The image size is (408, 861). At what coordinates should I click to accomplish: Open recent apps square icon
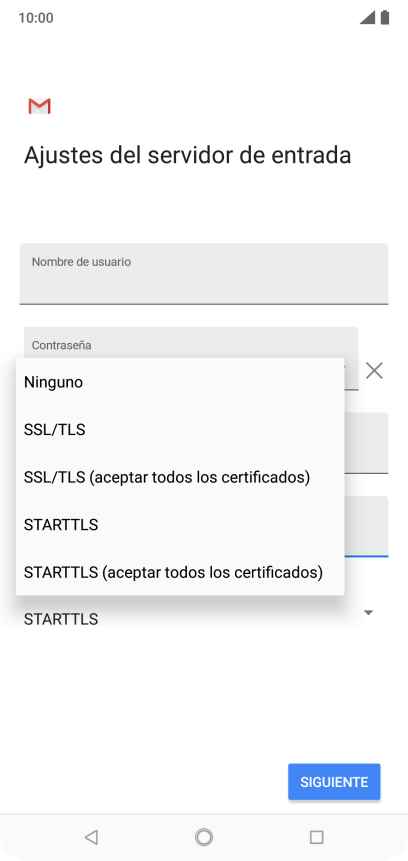[x=316, y=837]
